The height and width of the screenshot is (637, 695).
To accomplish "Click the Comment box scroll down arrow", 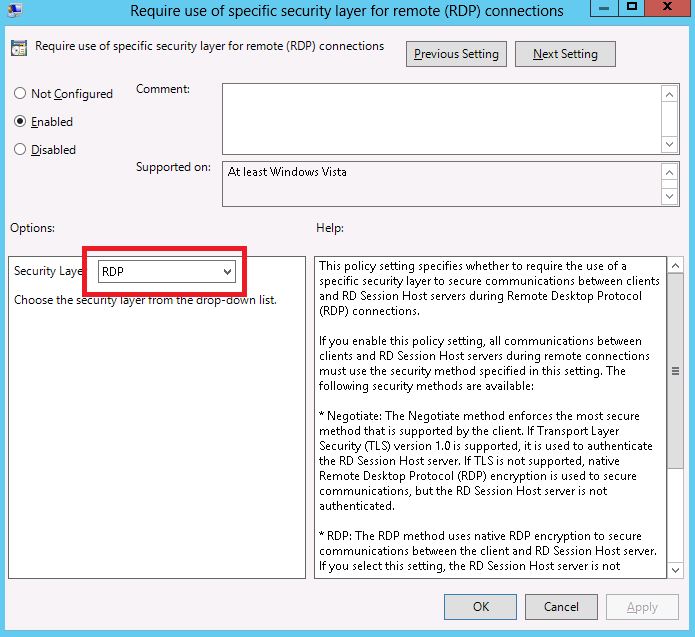I will [x=670, y=142].
